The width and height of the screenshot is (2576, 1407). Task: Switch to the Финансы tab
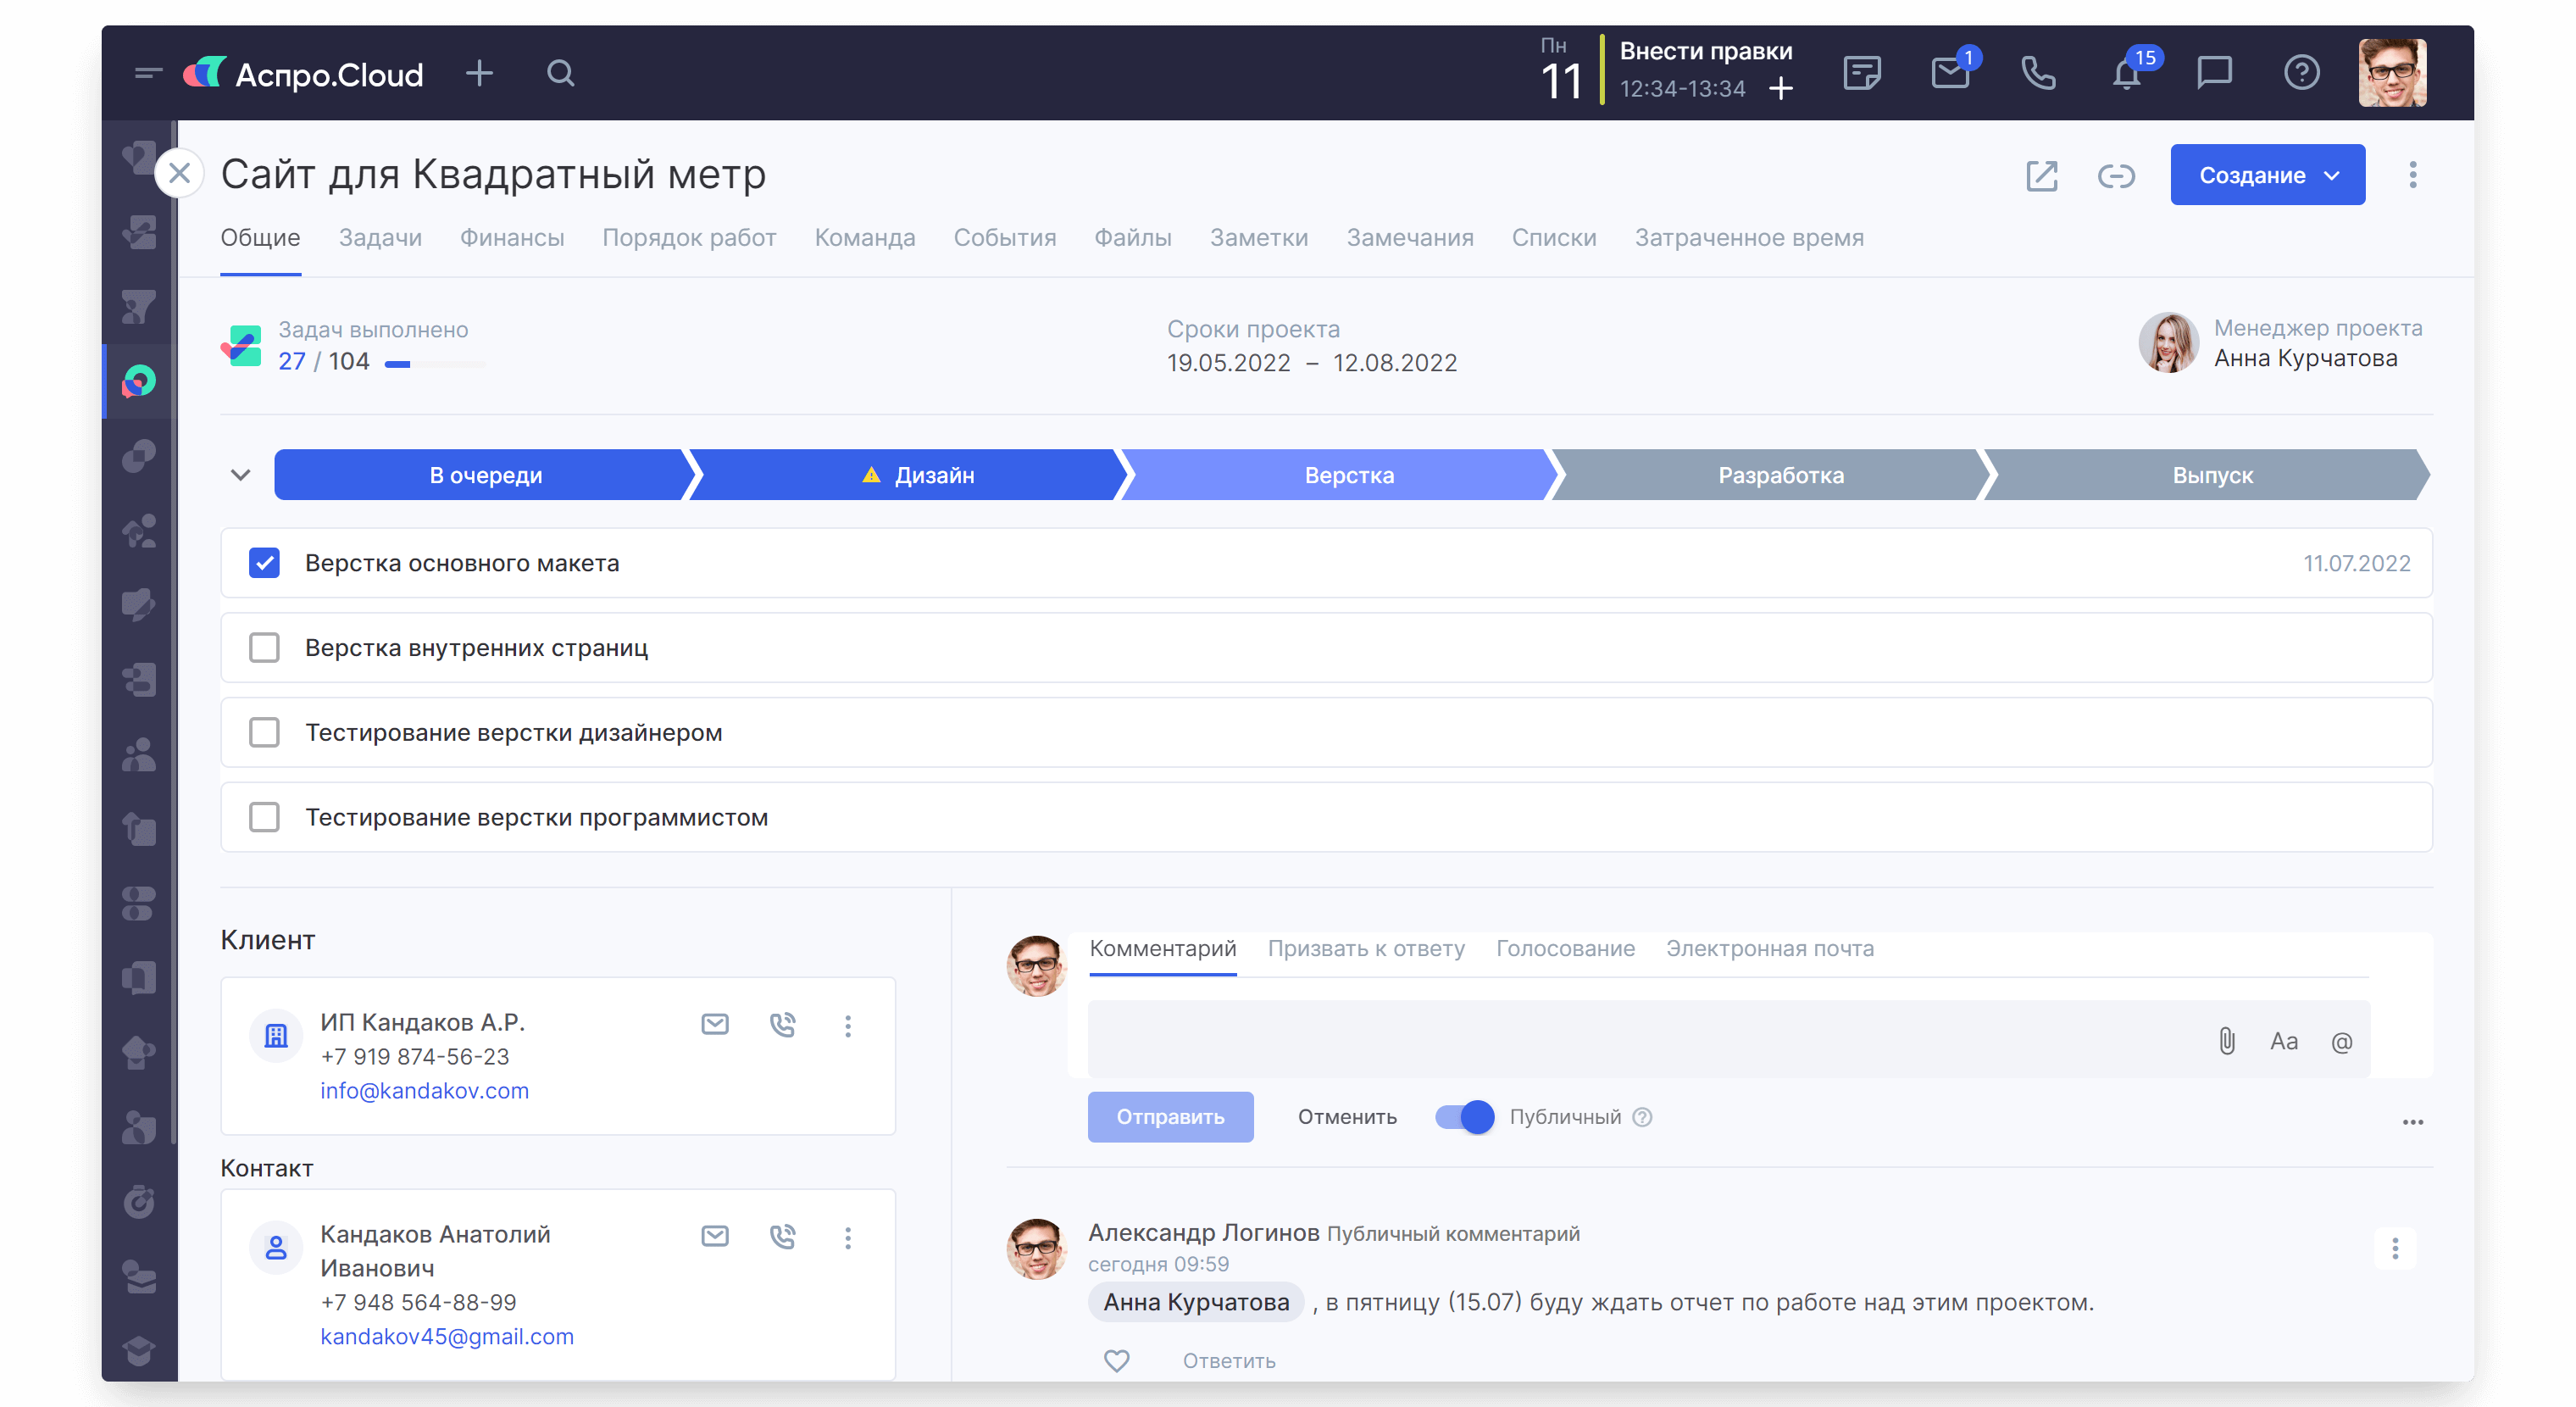512,238
